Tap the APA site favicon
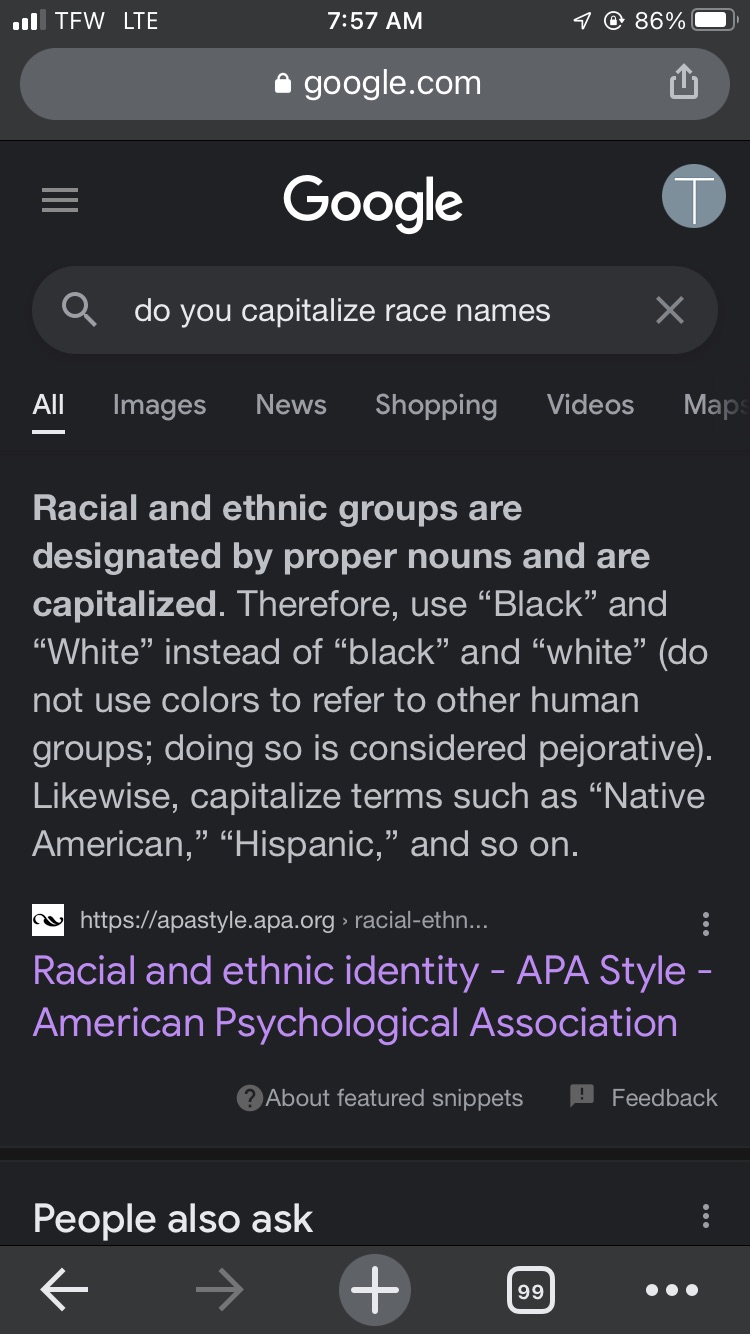This screenshot has width=750, height=1334. (x=49, y=920)
